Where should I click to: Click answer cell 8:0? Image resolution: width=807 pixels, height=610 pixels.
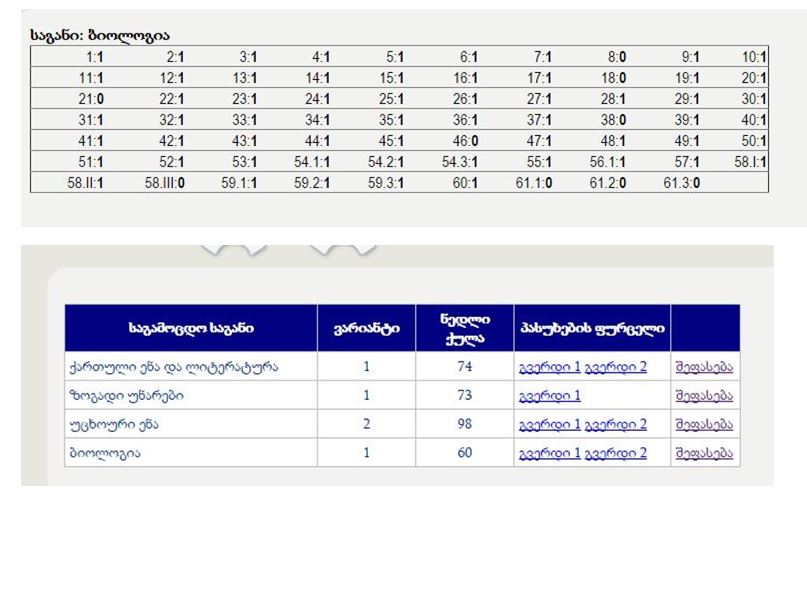617,57
